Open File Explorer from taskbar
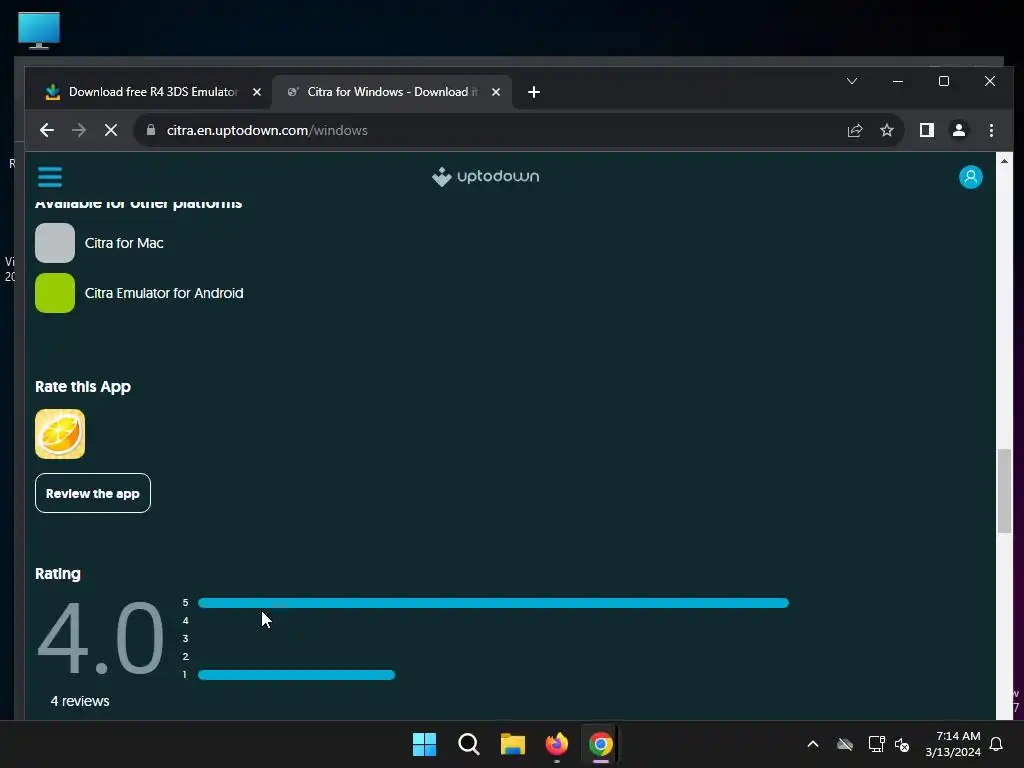The height and width of the screenshot is (768, 1024). (513, 744)
